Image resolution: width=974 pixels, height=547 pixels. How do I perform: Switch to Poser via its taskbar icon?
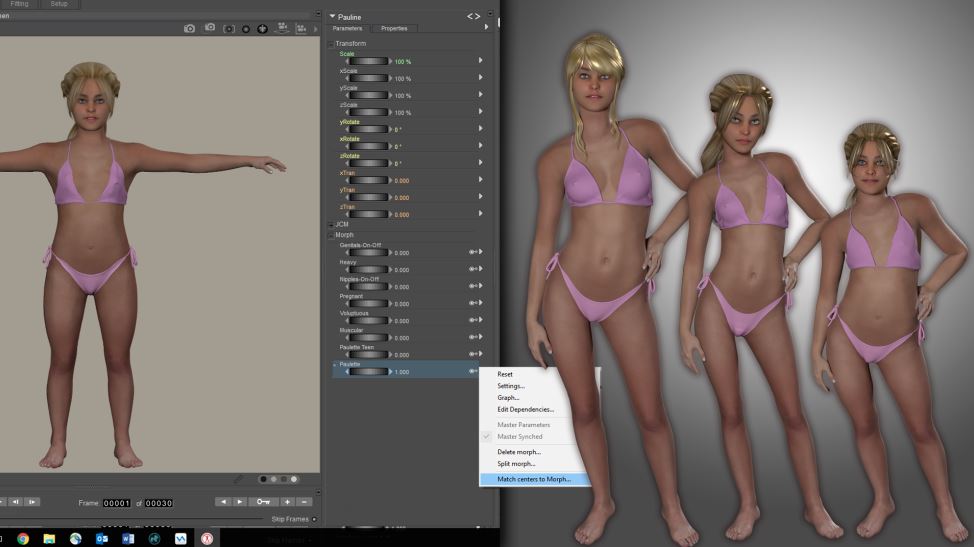[x=207, y=538]
